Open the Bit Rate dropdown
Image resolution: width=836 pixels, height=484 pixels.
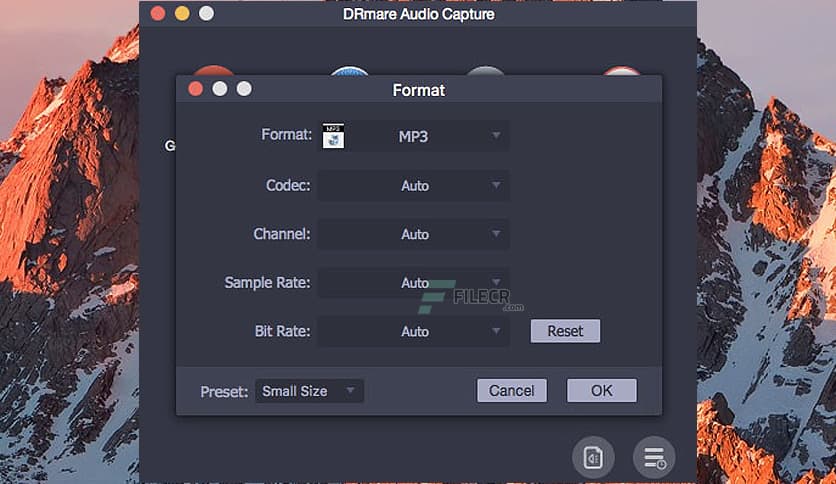pos(414,332)
